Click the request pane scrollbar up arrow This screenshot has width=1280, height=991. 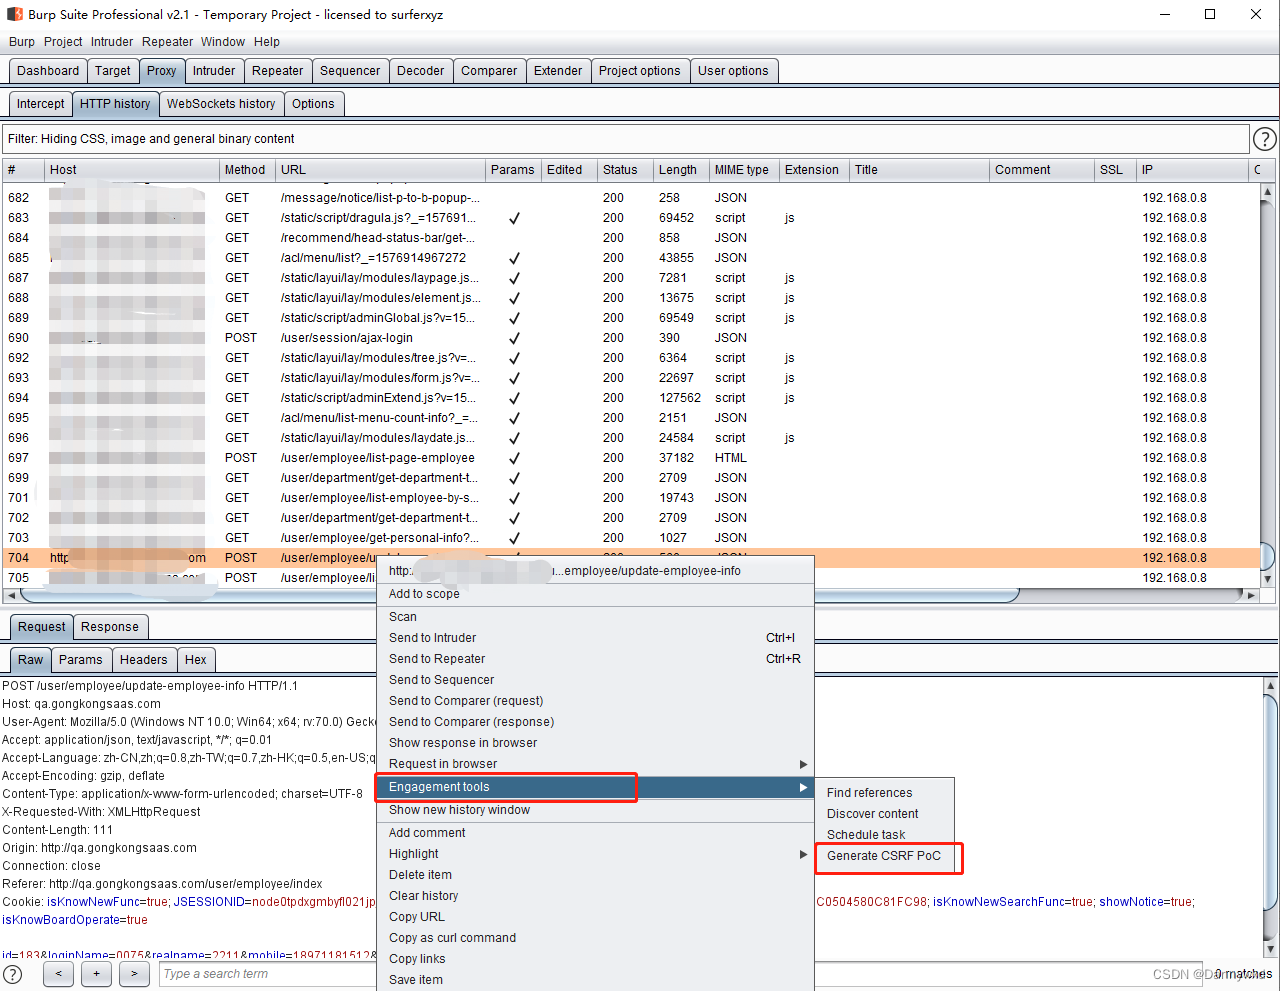pos(1271,686)
